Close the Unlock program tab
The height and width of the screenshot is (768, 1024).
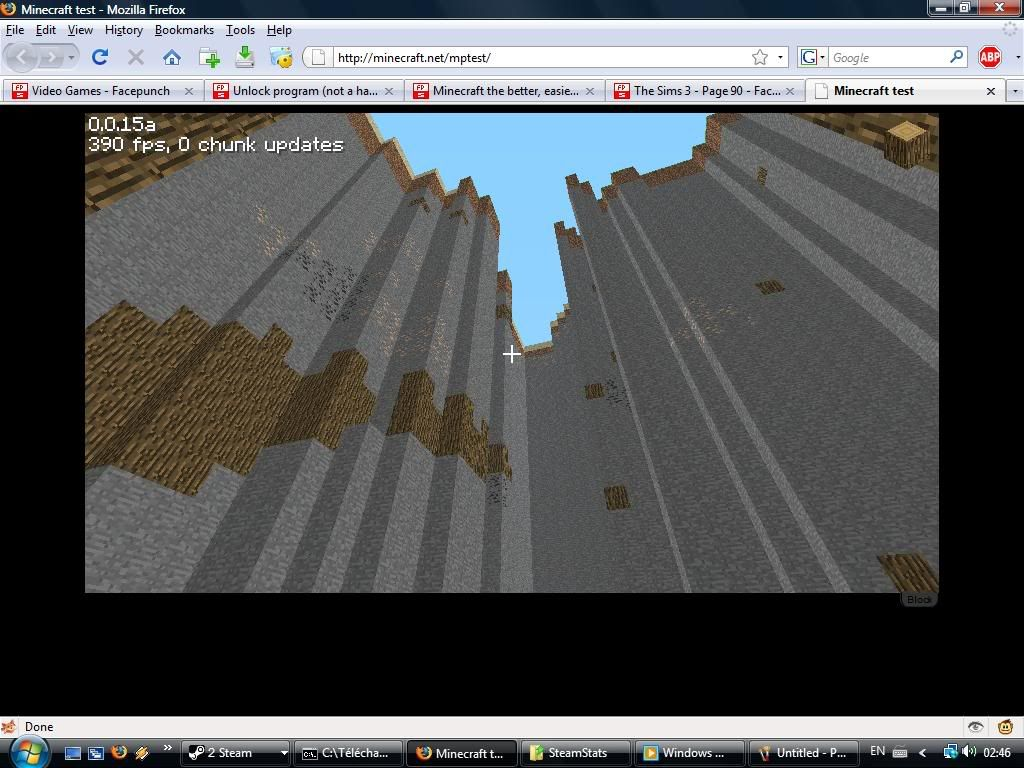(389, 91)
